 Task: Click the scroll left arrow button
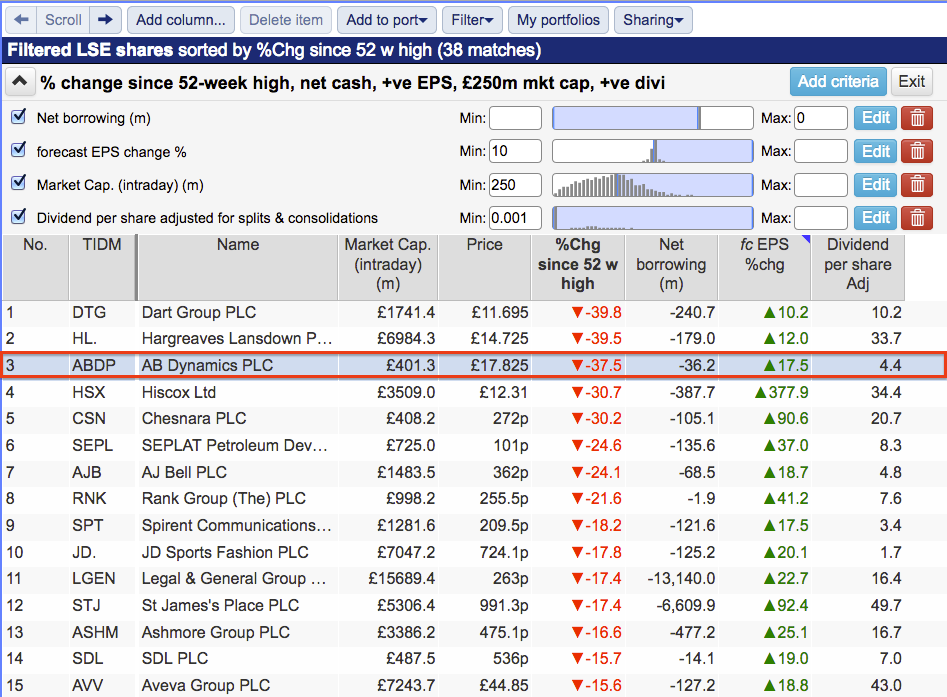(21, 20)
